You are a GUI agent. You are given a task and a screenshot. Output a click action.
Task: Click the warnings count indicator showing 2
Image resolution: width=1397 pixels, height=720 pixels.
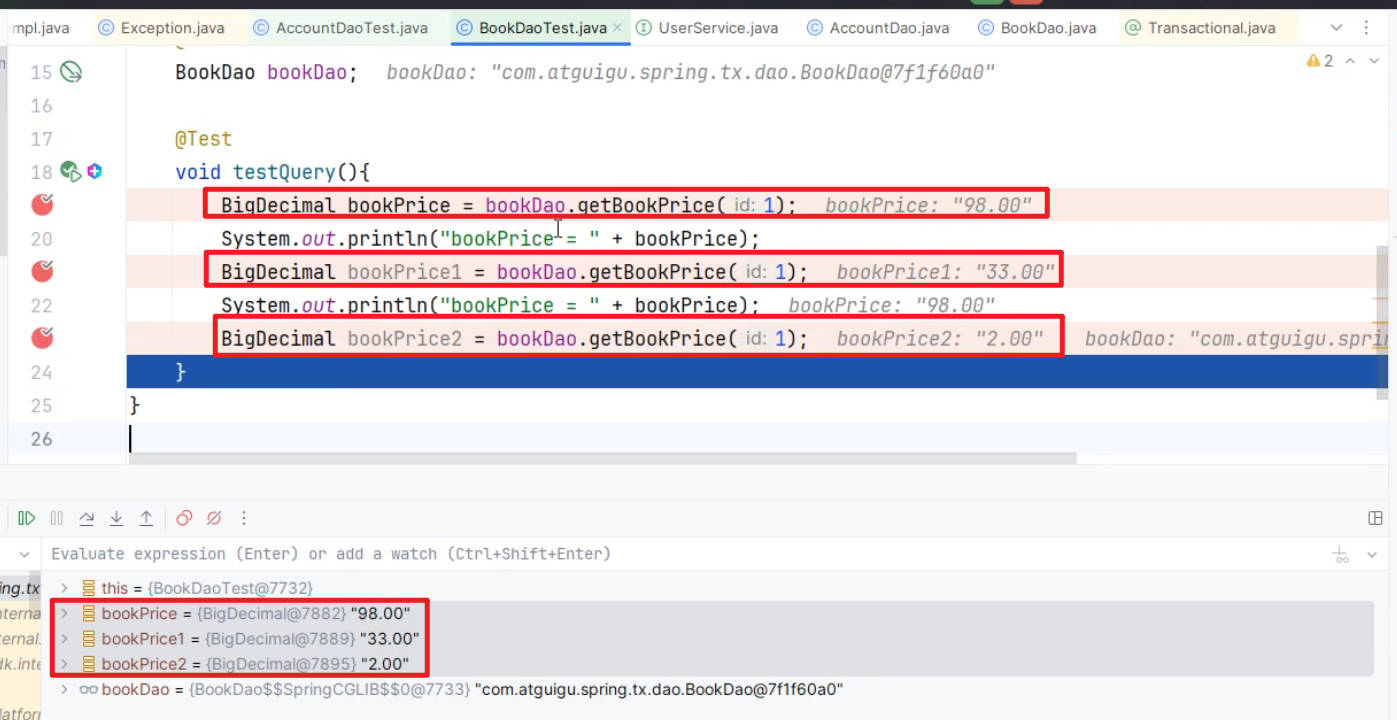click(x=1320, y=61)
